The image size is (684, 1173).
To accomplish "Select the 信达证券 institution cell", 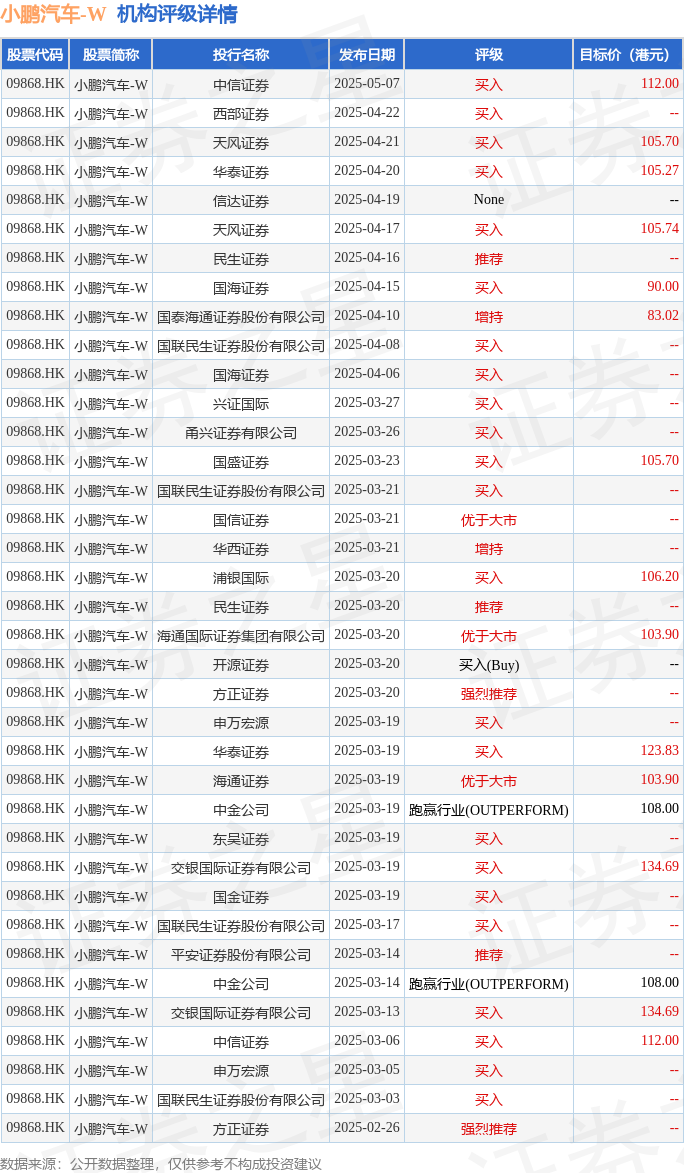I will click(240, 200).
